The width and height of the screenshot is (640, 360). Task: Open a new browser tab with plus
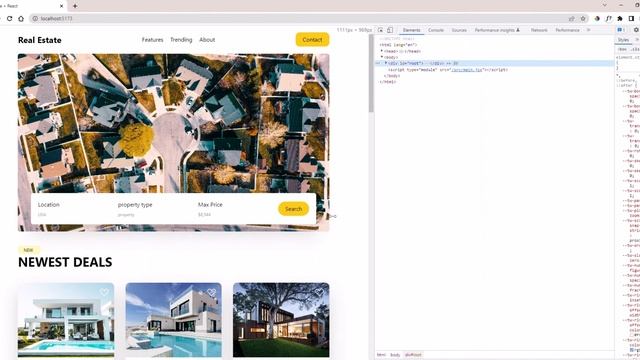pyautogui.click(x=75, y=6)
